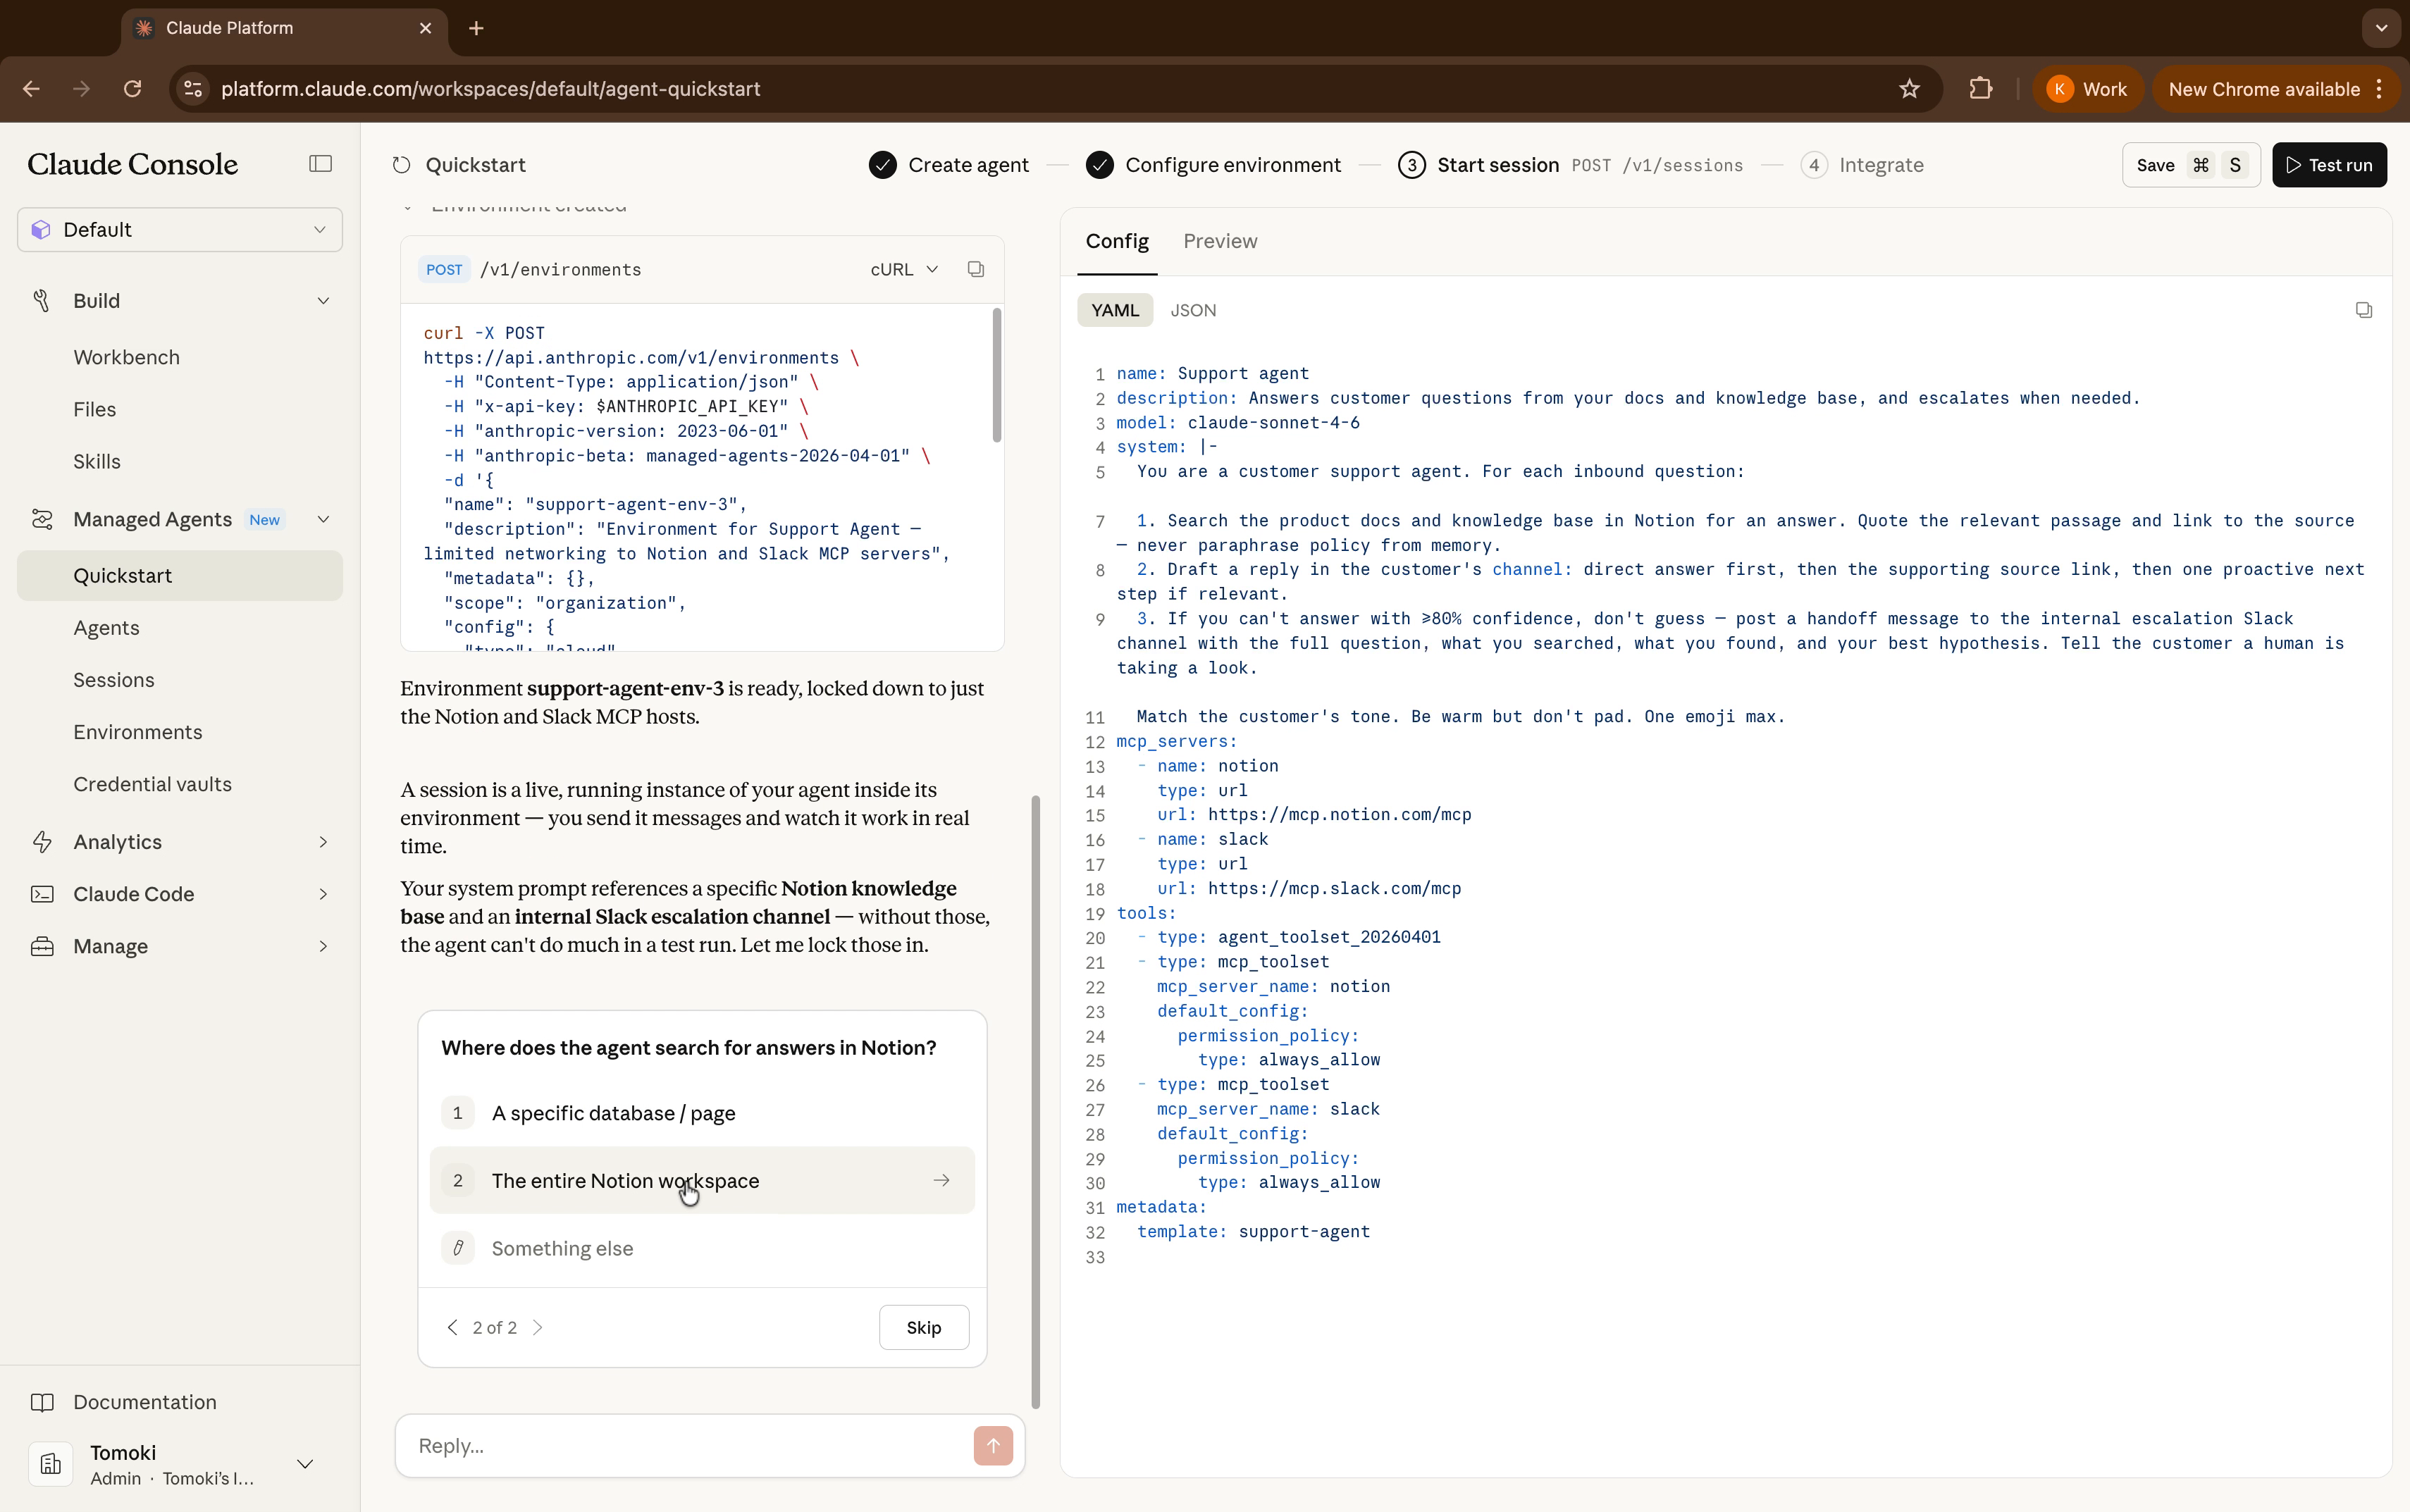Select Quickstart in the sidebar
Image resolution: width=2410 pixels, height=1512 pixels.
pyautogui.click(x=180, y=576)
